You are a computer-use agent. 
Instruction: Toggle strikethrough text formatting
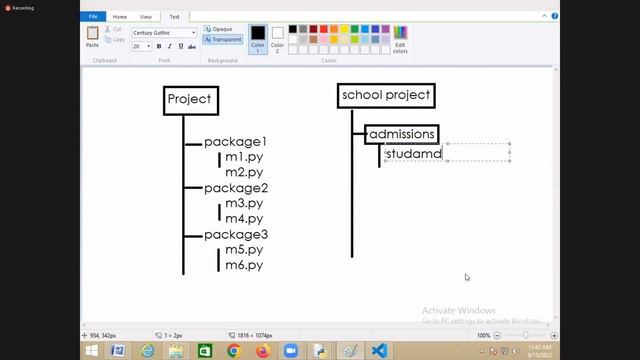[192, 47]
